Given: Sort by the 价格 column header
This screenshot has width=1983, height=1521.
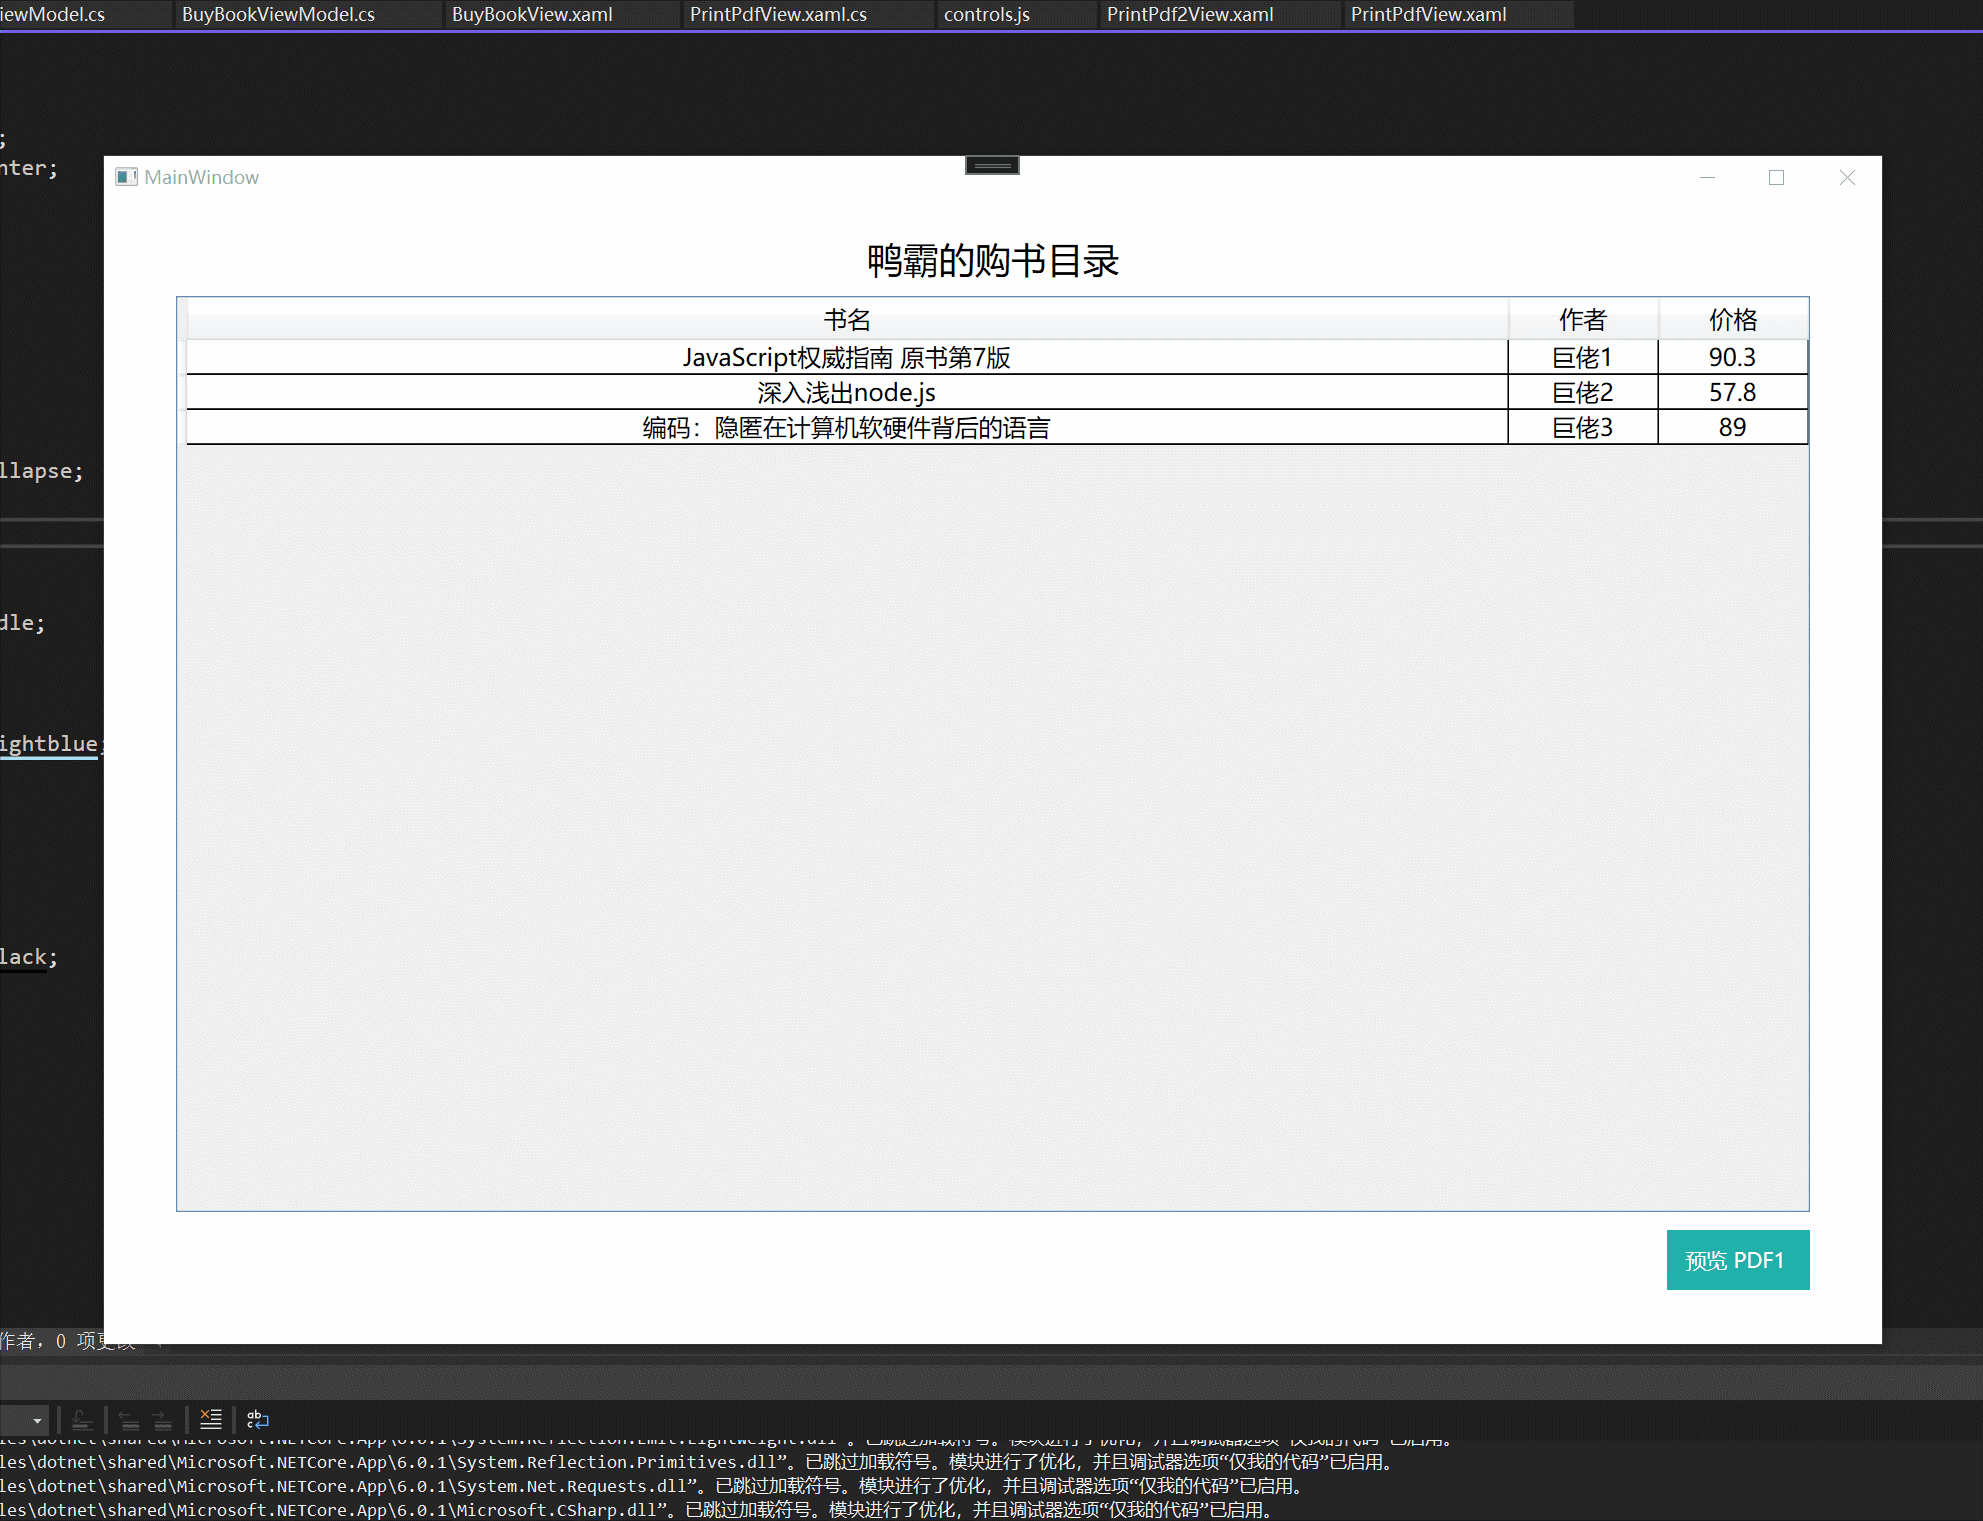Looking at the screenshot, I should [x=1733, y=320].
